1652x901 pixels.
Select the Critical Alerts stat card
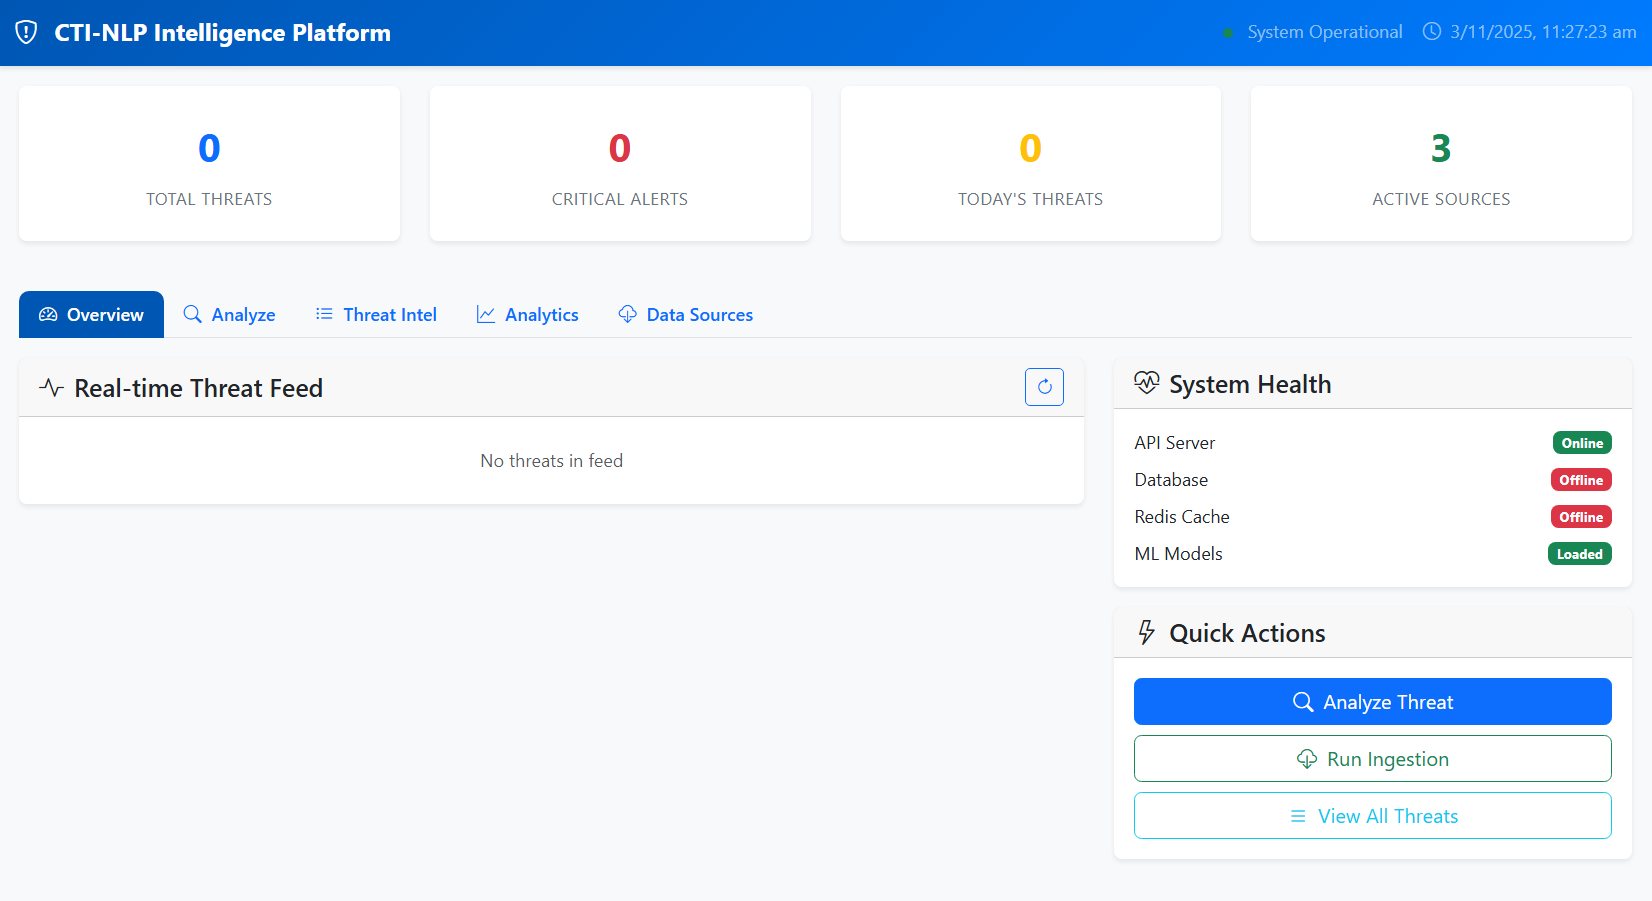point(620,164)
